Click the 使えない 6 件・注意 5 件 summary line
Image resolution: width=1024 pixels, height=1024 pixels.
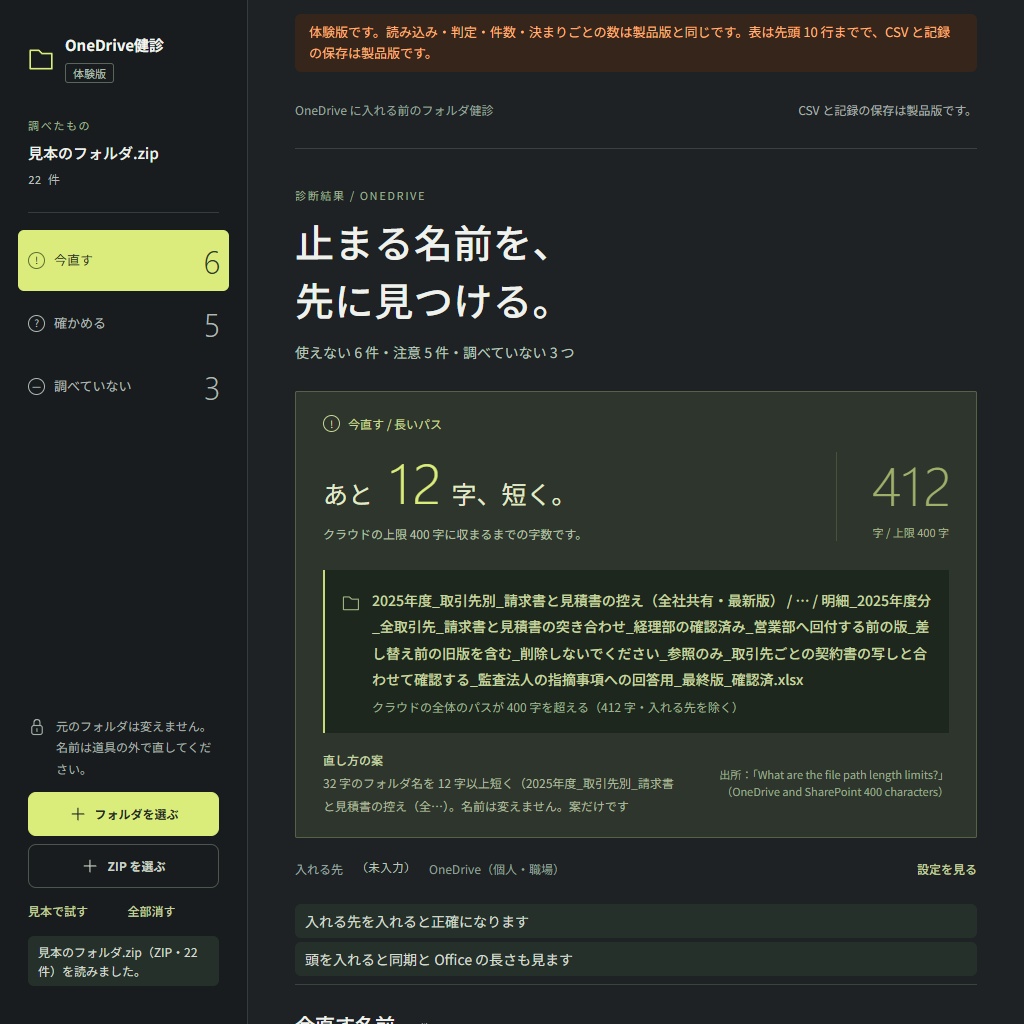(434, 353)
